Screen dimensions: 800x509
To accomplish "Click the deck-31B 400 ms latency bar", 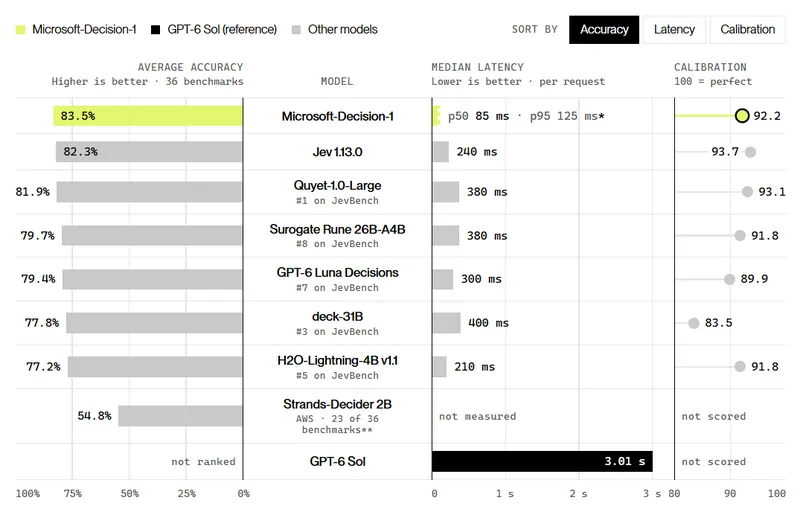I will pos(446,323).
